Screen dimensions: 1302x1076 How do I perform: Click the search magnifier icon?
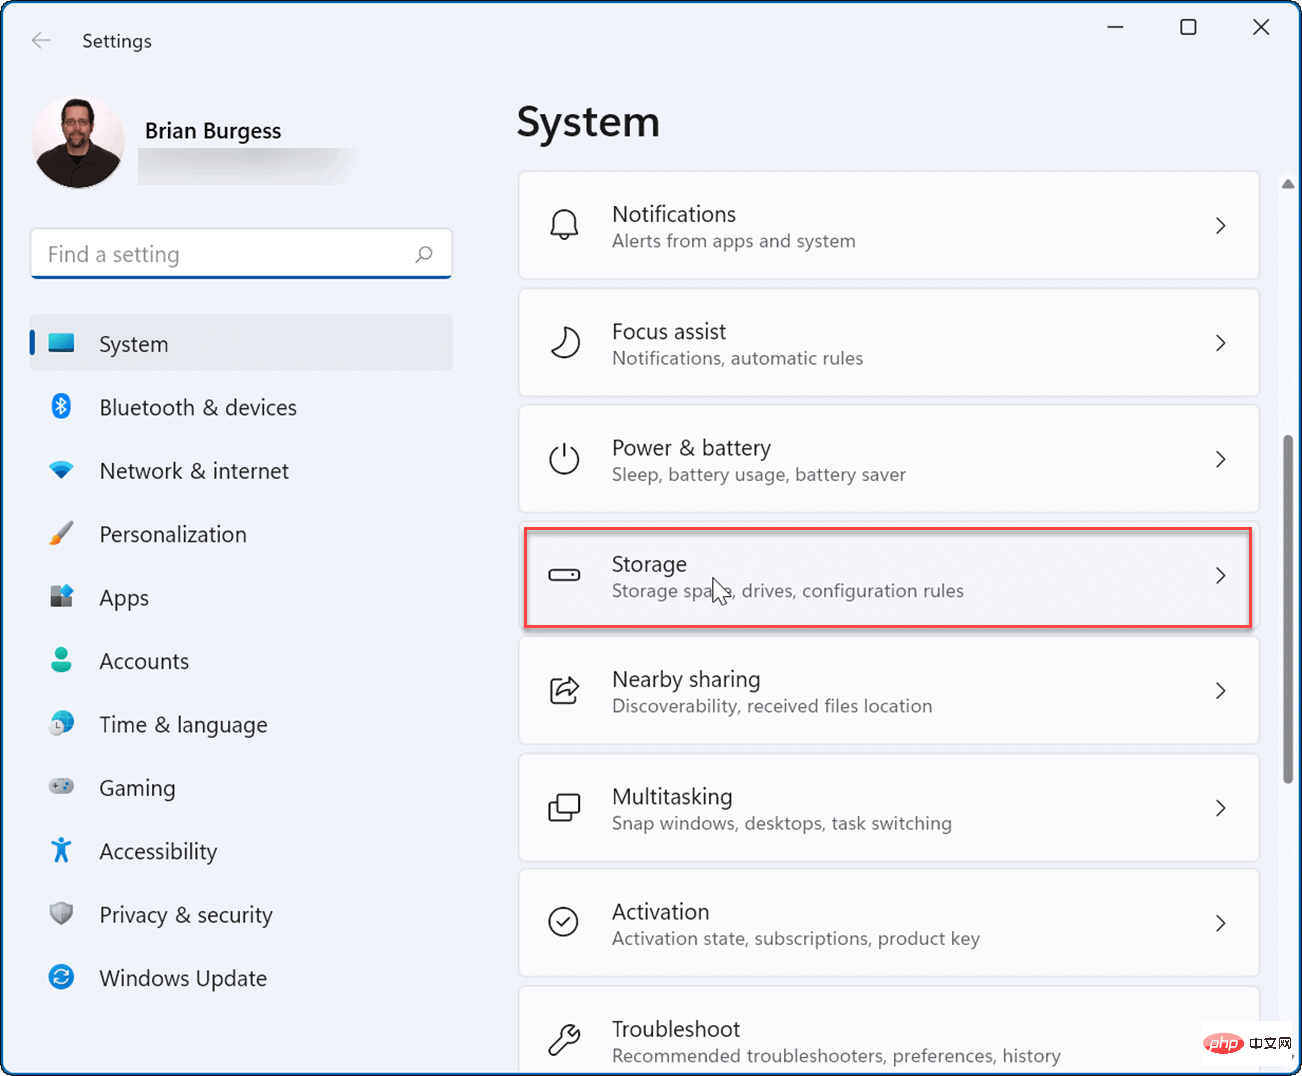(x=424, y=254)
